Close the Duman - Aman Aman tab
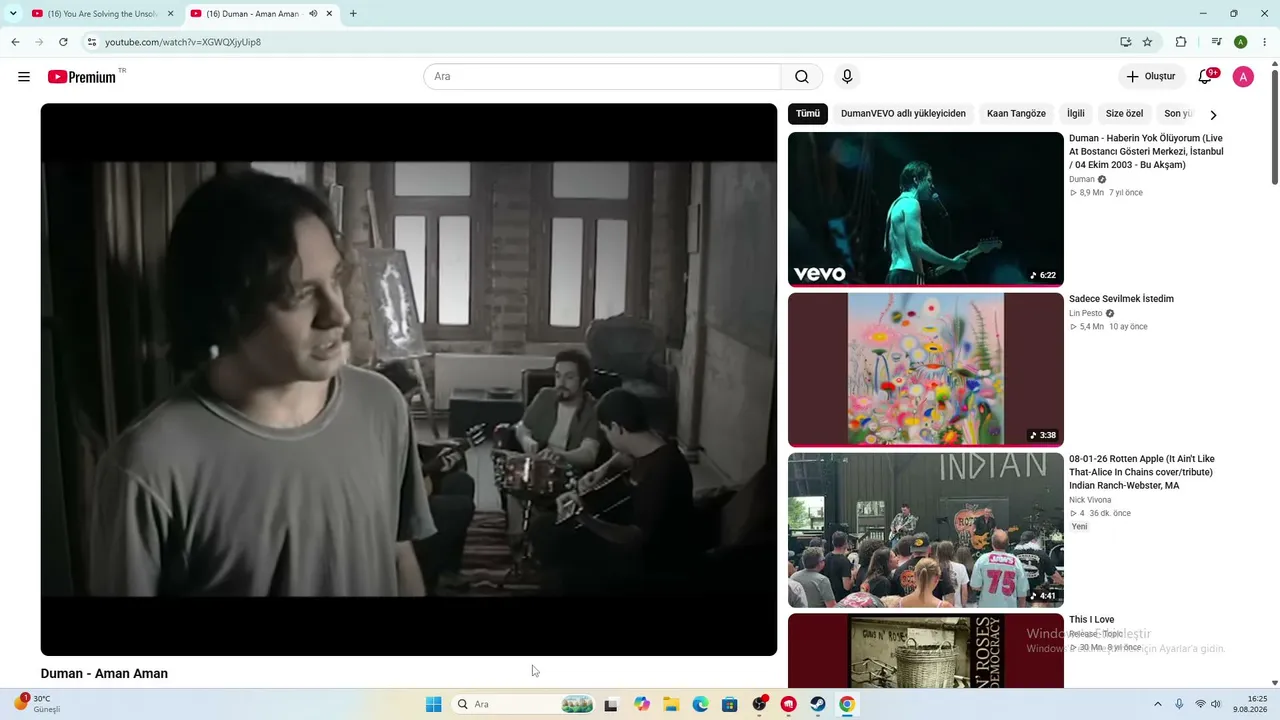This screenshot has height=720, width=1280. (329, 14)
